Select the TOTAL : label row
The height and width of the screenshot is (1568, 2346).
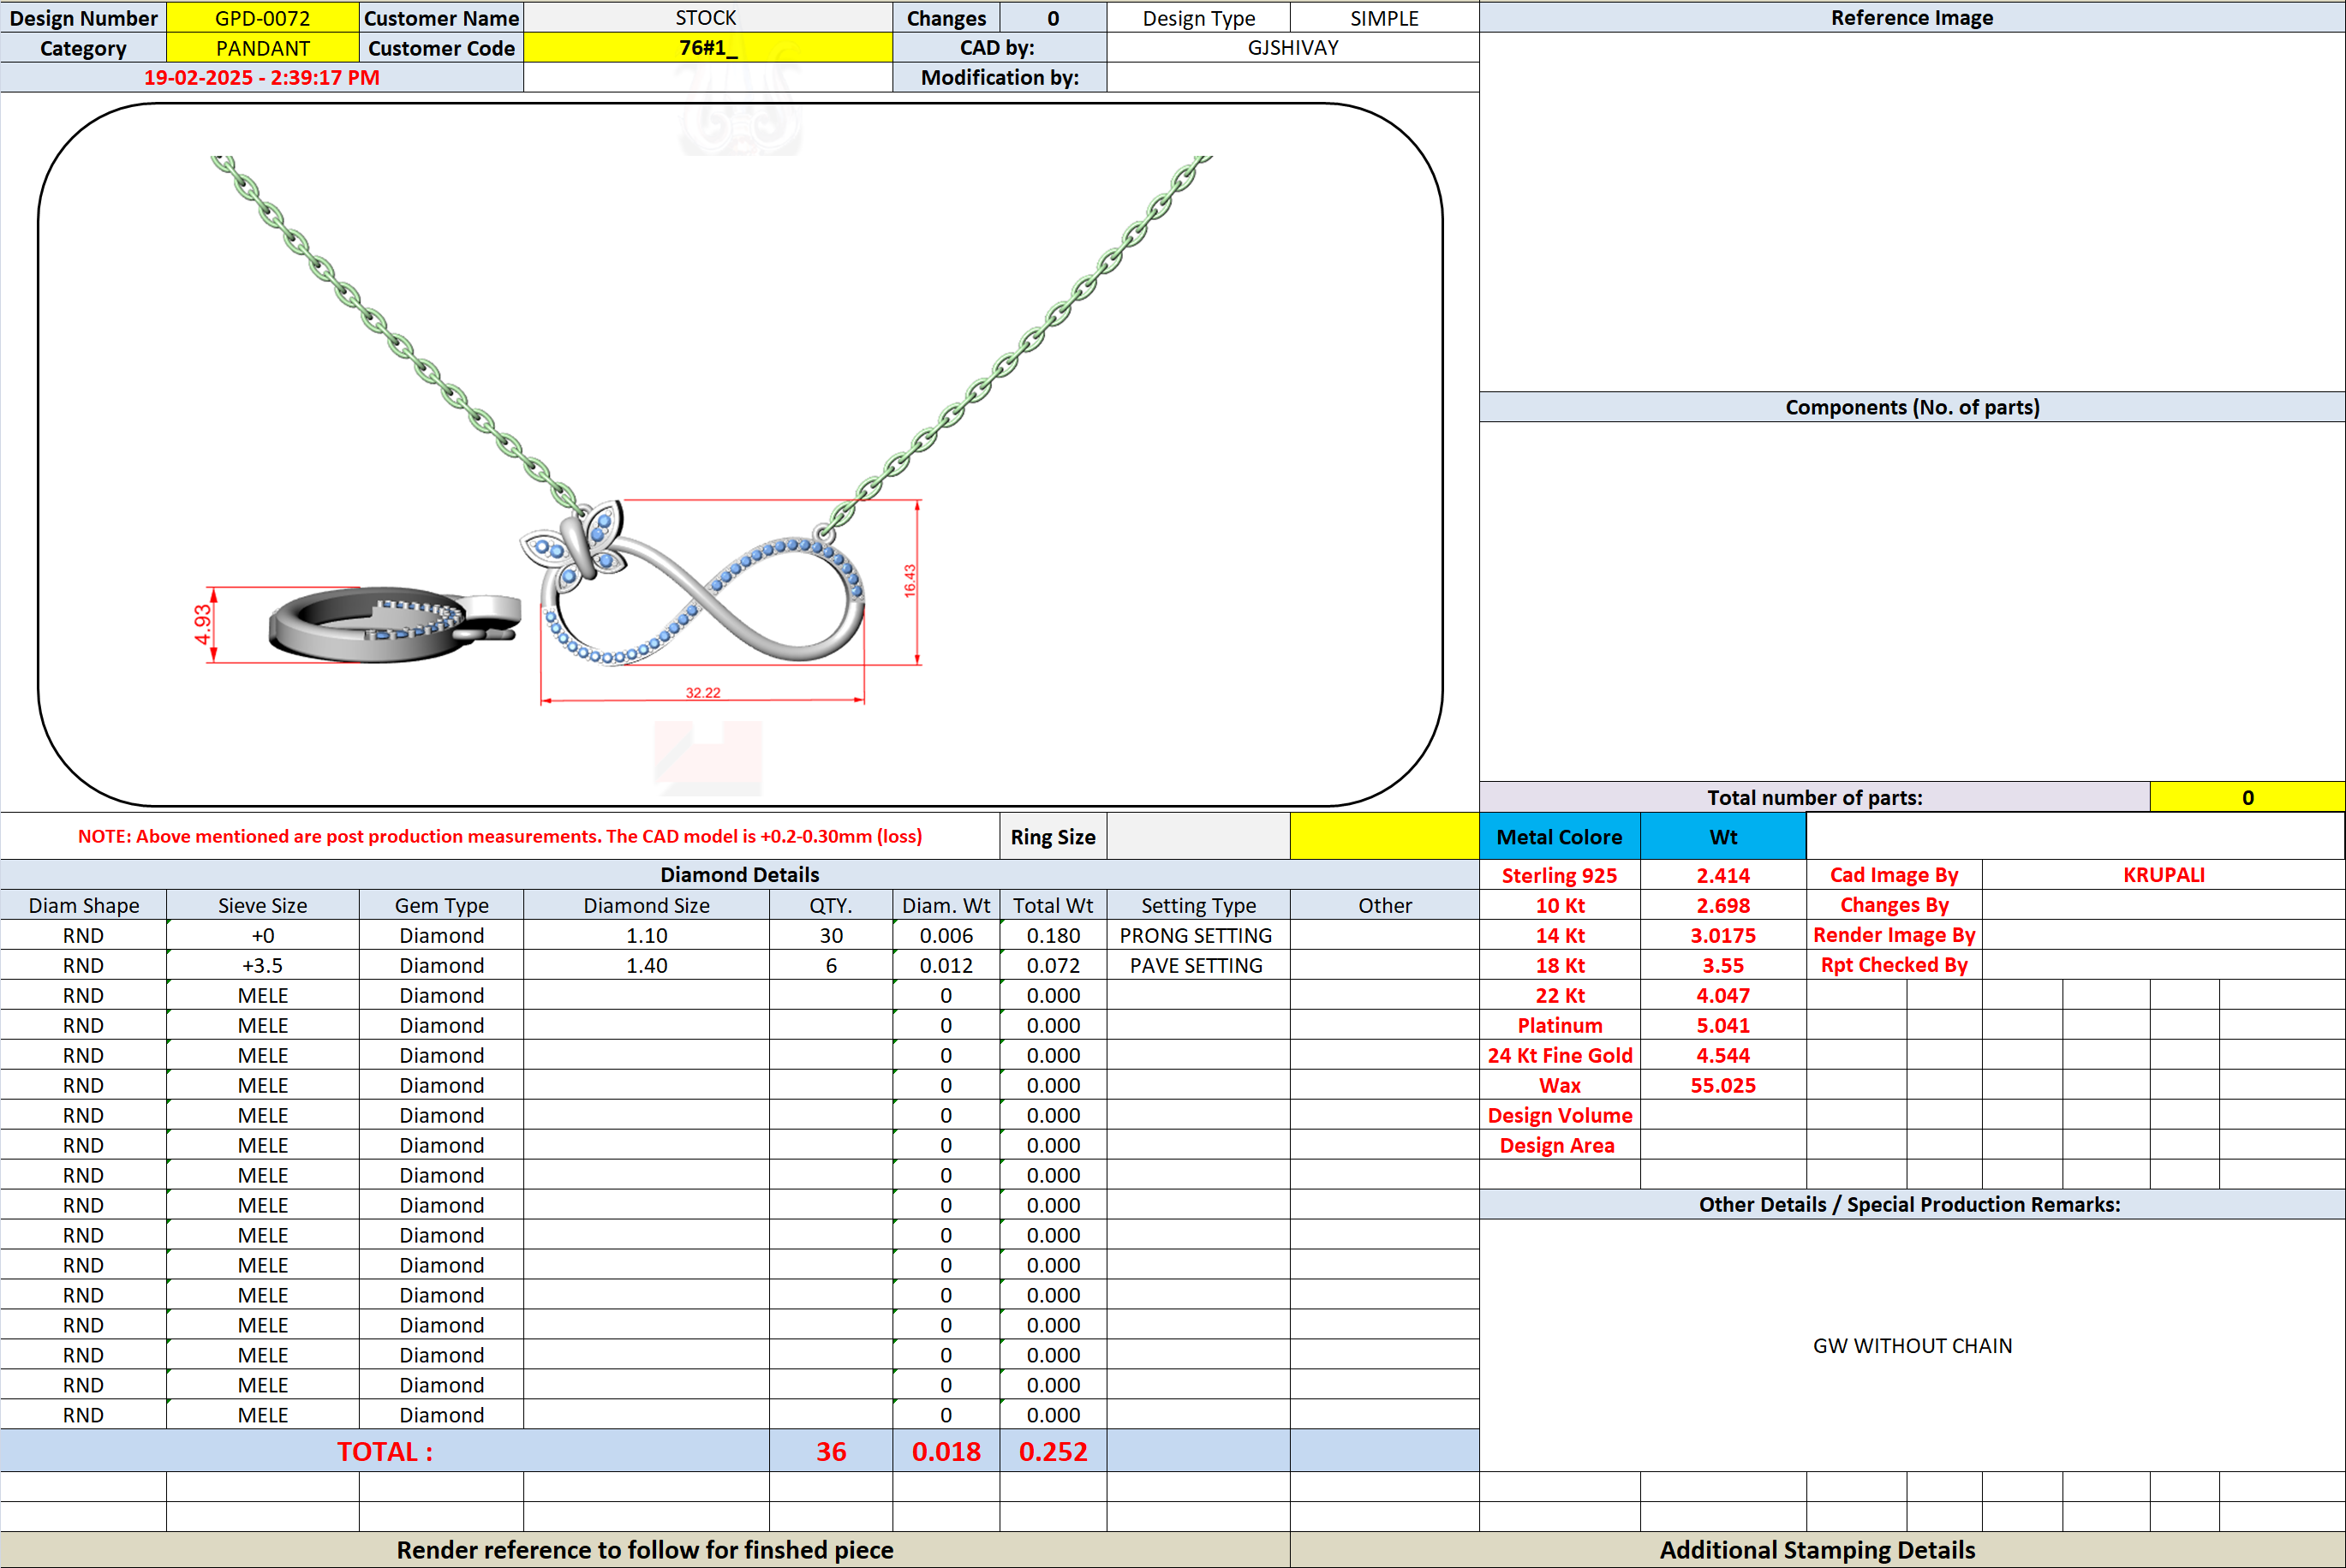[x=385, y=1451]
